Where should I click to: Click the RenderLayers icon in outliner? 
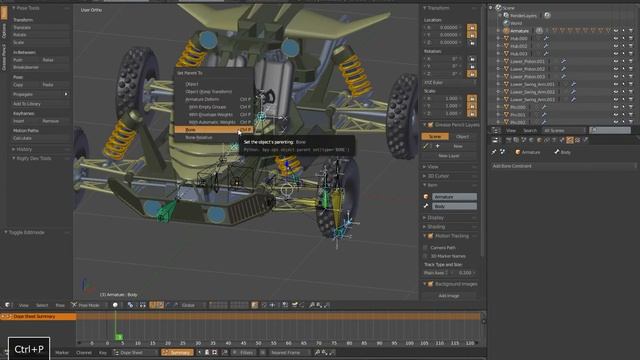pos(506,16)
